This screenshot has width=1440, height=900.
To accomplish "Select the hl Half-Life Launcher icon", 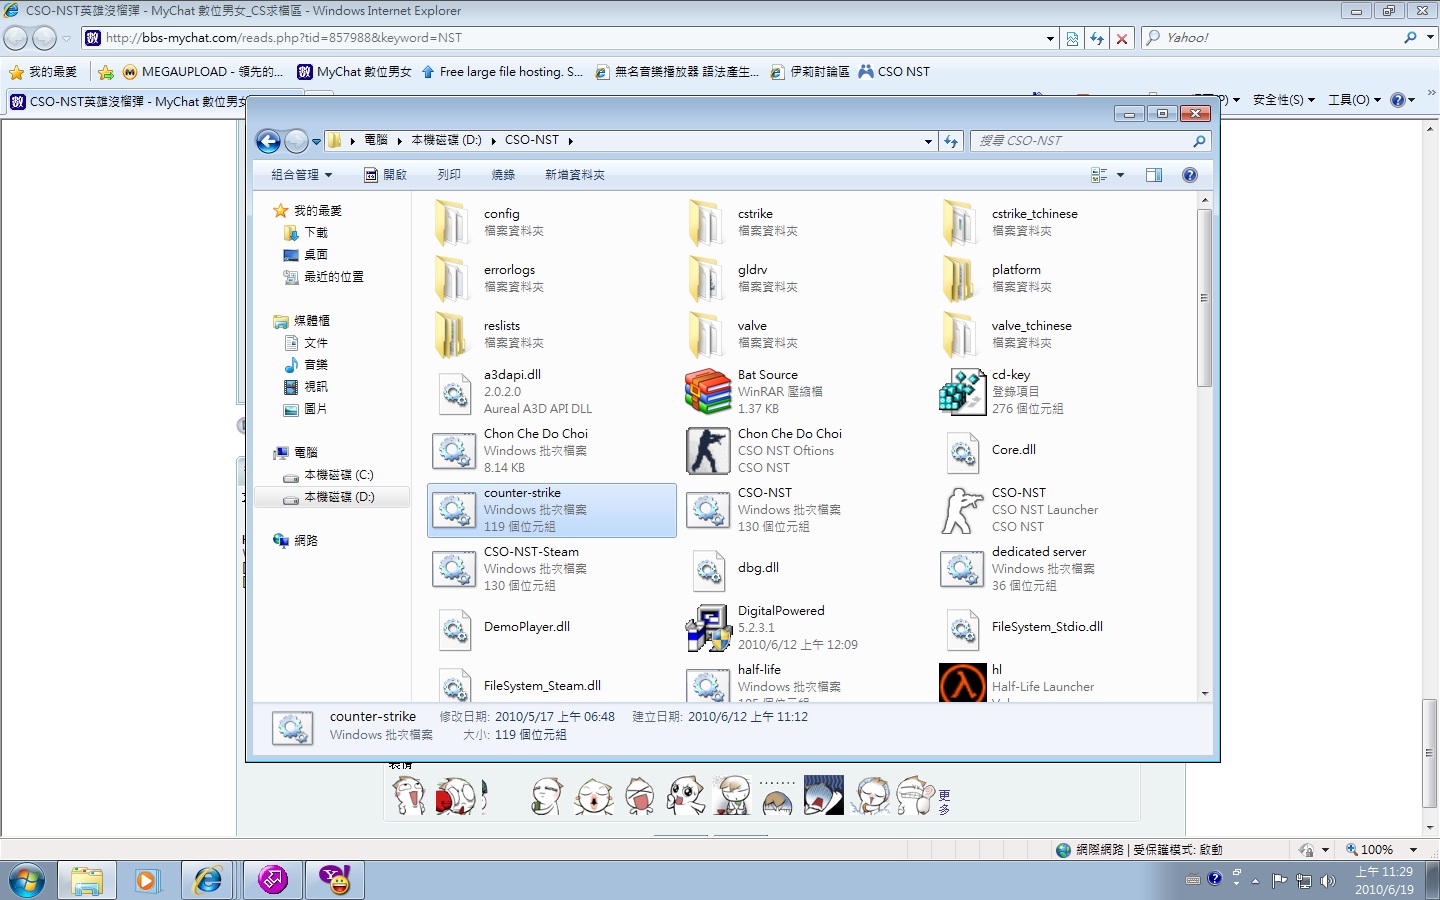I will pyautogui.click(x=963, y=683).
